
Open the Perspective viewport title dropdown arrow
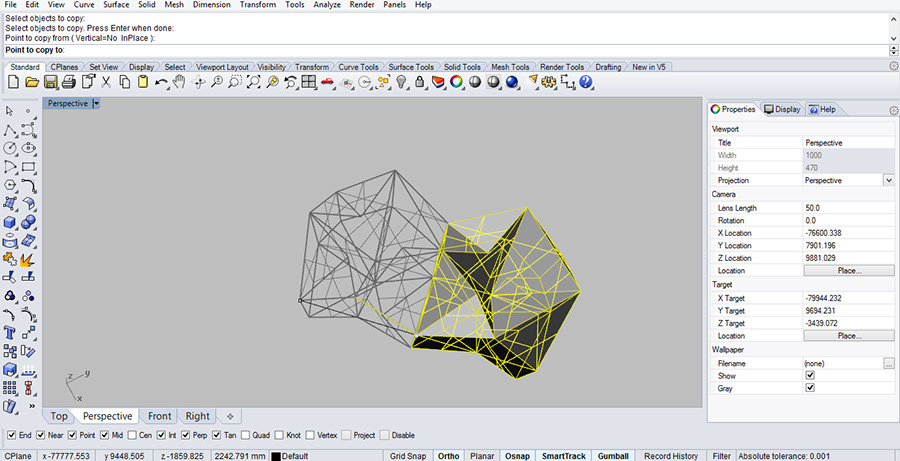tap(96, 103)
